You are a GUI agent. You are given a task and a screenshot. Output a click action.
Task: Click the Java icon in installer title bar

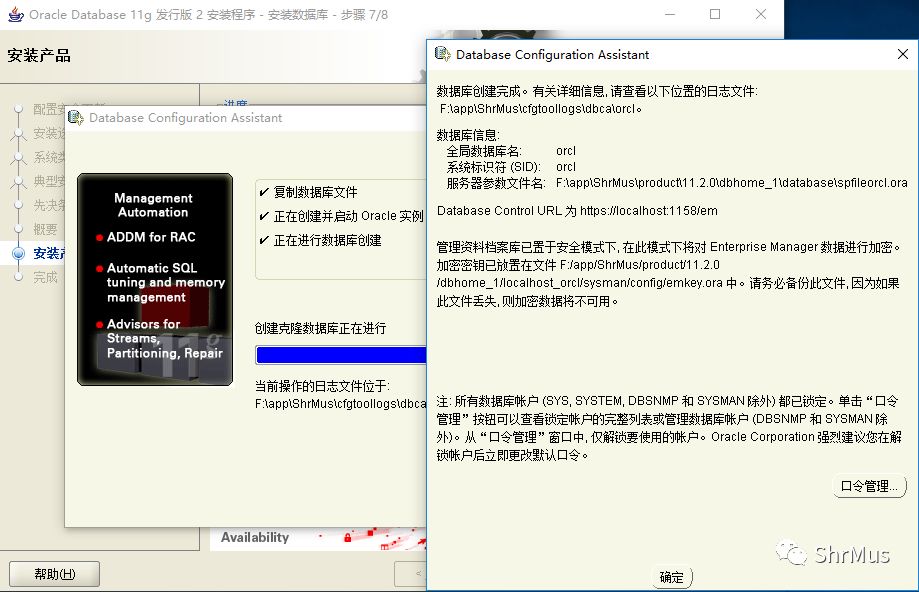point(16,14)
